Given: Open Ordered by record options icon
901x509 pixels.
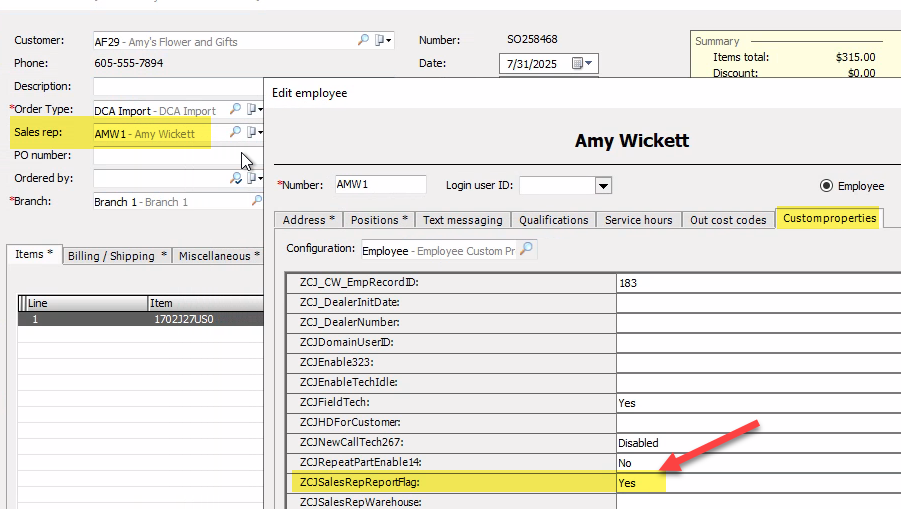Looking at the screenshot, I should click(254, 178).
